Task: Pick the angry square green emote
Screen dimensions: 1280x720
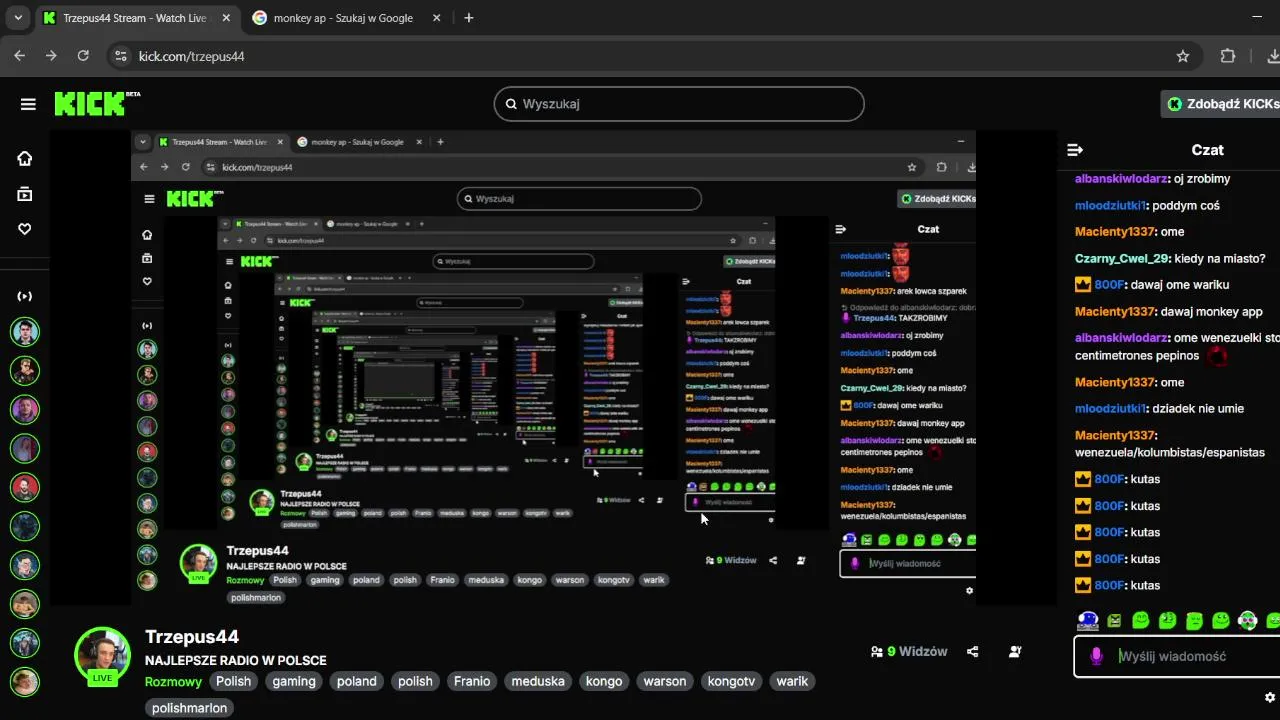Action: 1115,621
